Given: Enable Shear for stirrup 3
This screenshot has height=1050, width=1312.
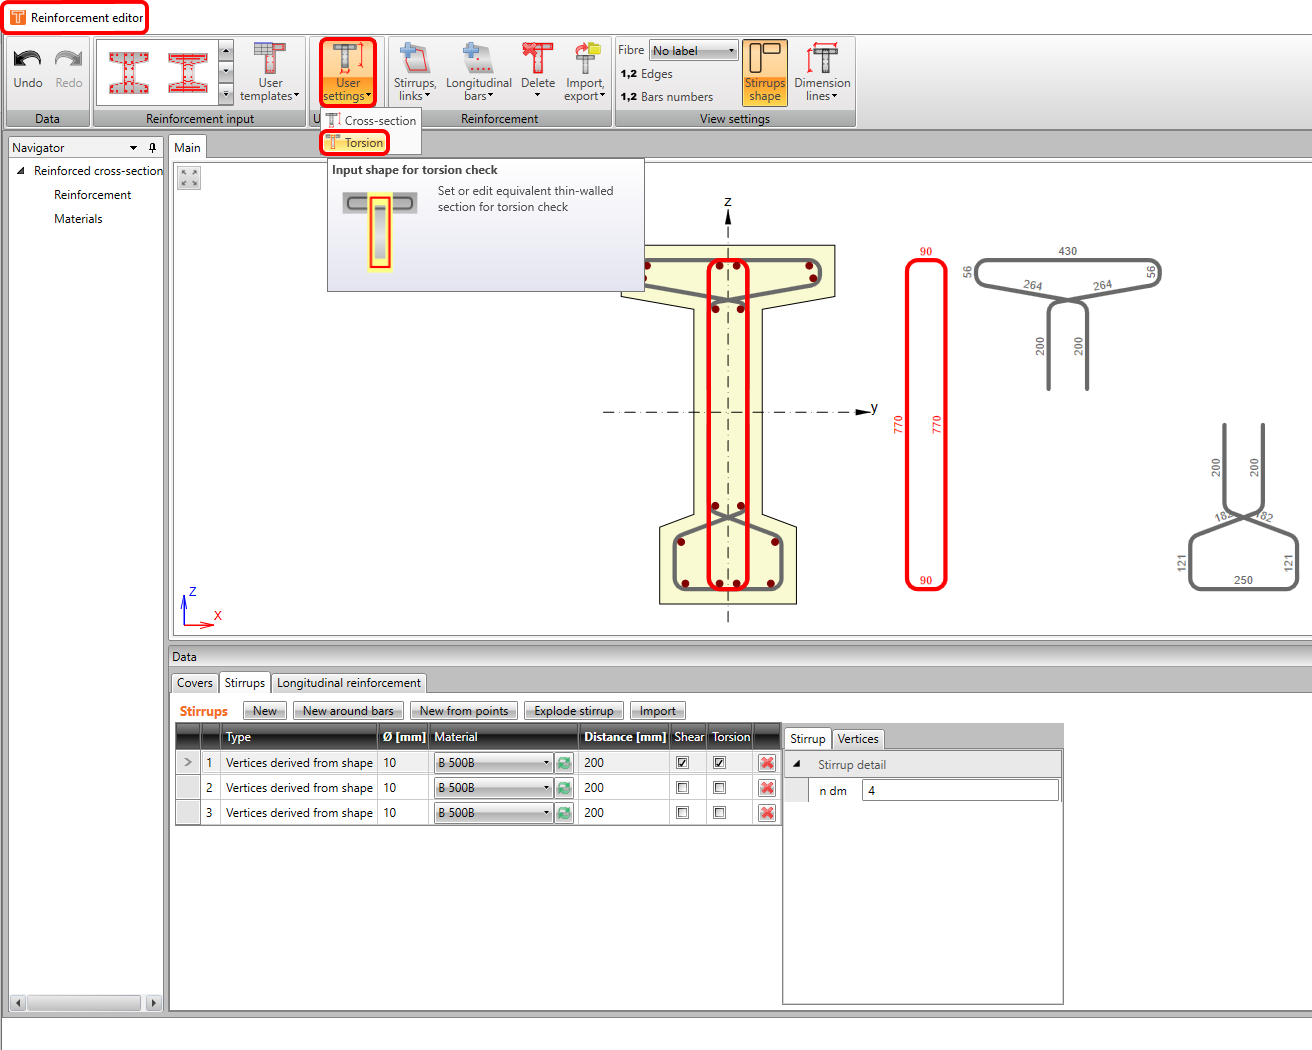Looking at the screenshot, I should coord(682,812).
